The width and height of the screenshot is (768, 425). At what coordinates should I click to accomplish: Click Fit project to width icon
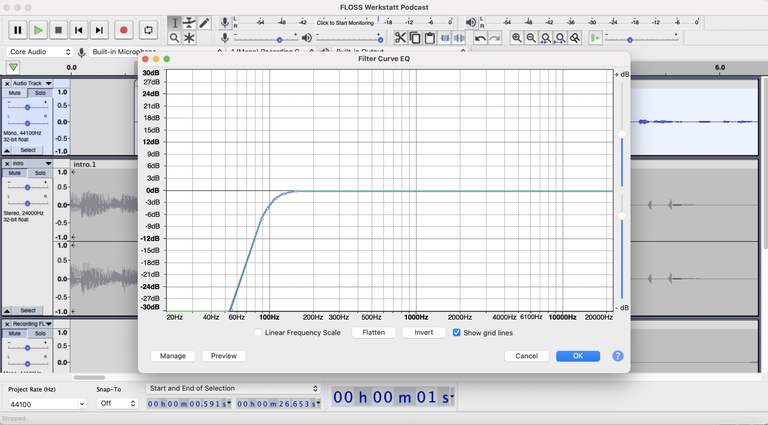tap(560, 38)
